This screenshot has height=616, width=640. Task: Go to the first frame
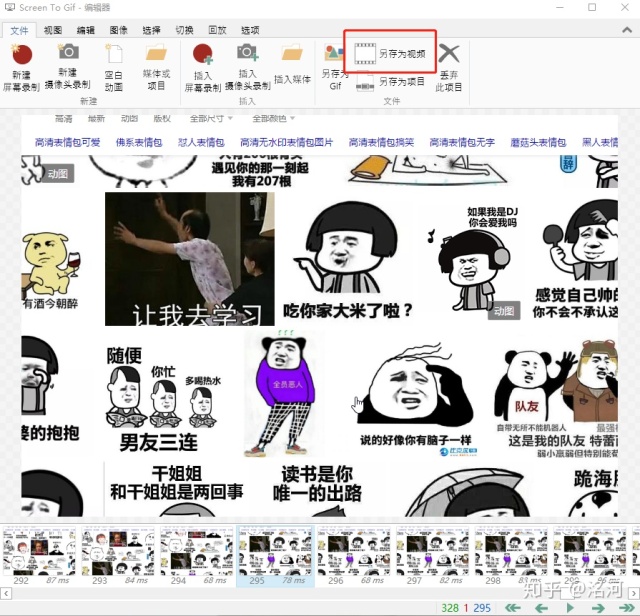(x=513, y=608)
